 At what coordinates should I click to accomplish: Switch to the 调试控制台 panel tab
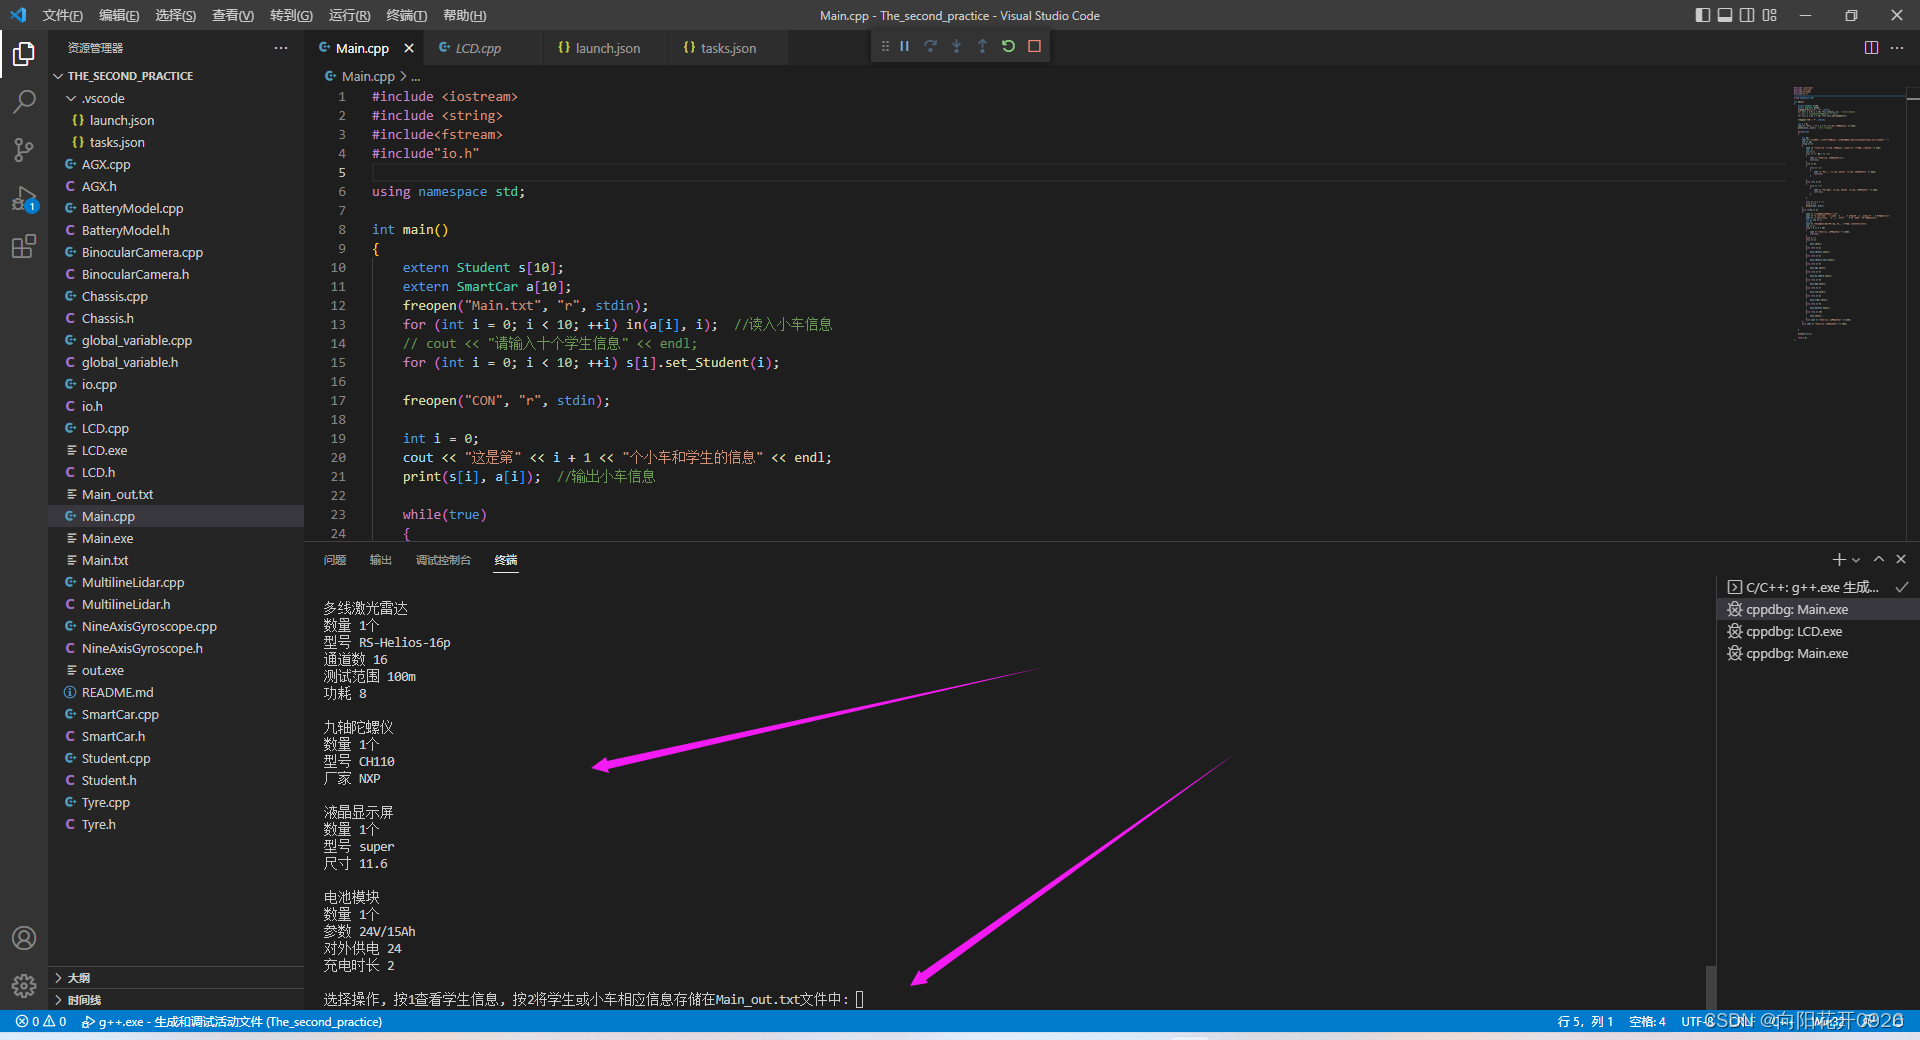pos(443,560)
